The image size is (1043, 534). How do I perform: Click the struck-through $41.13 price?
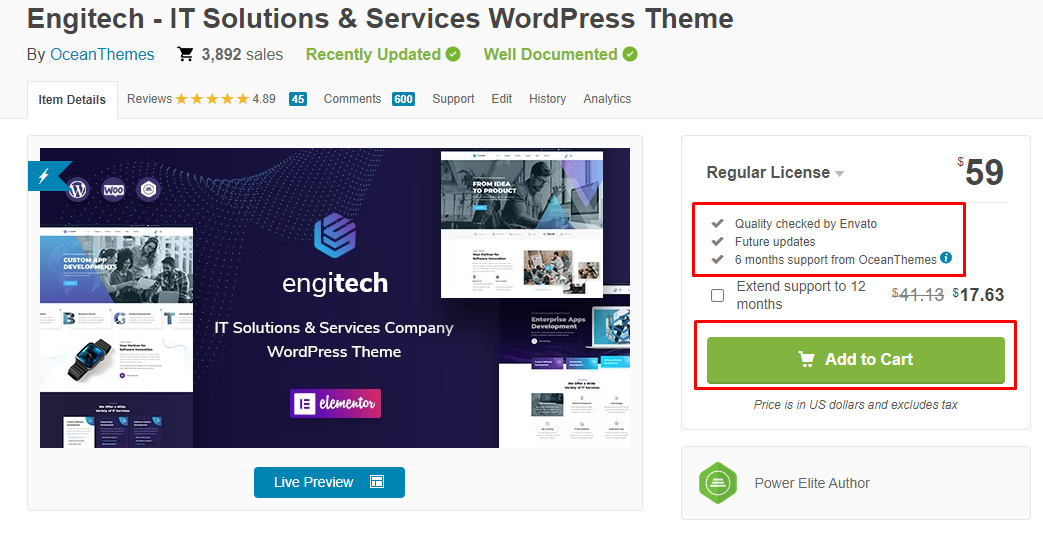tap(918, 295)
